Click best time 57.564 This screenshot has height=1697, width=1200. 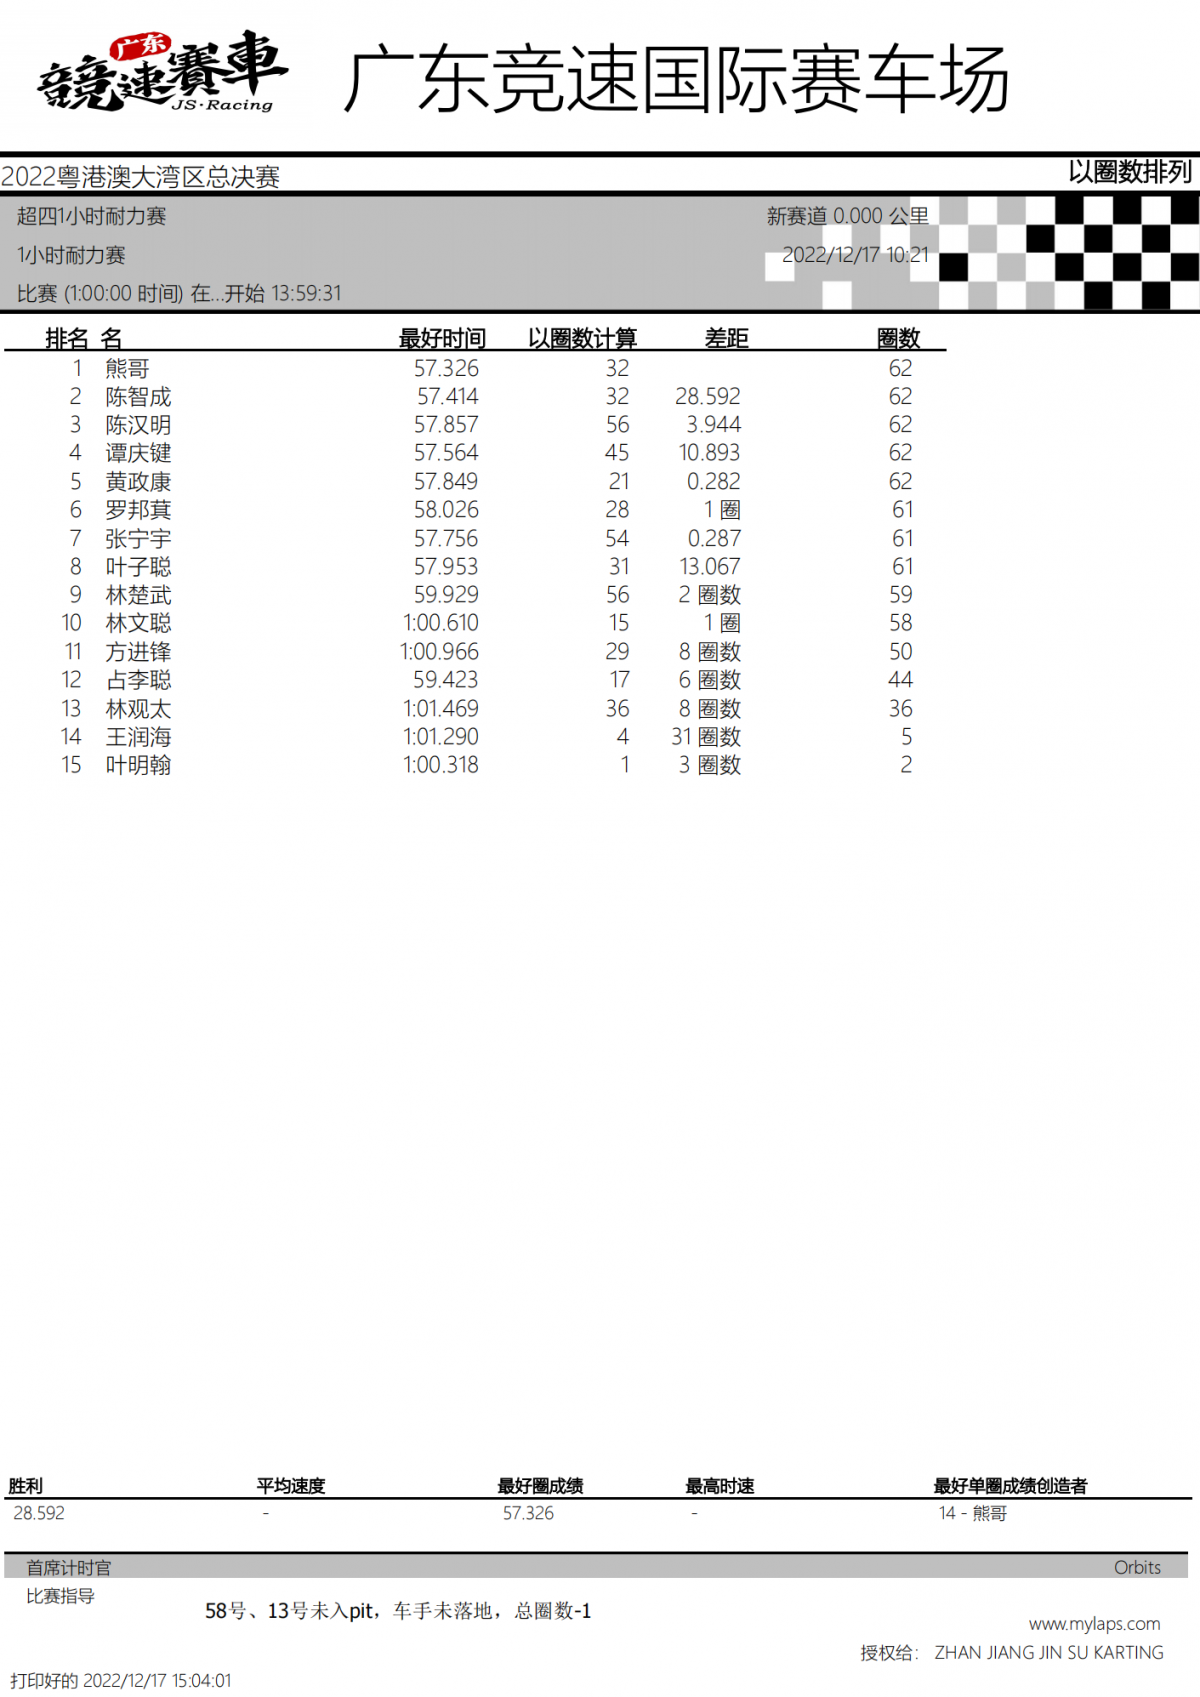coord(446,453)
